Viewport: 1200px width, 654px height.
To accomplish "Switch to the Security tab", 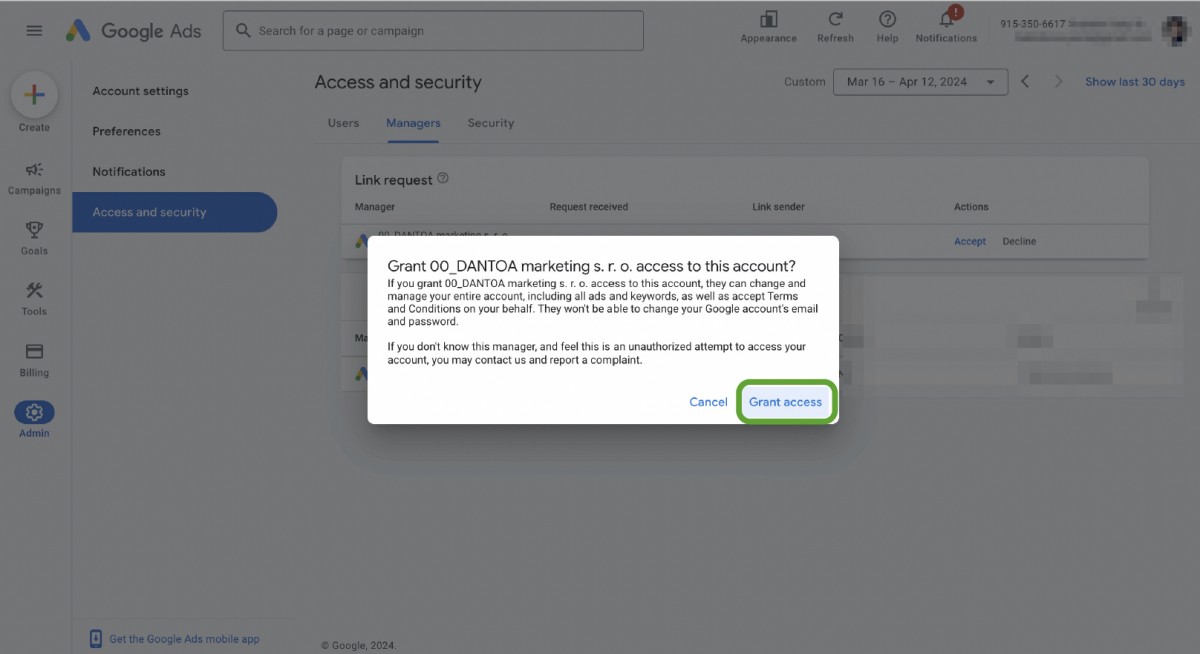I will click(490, 123).
